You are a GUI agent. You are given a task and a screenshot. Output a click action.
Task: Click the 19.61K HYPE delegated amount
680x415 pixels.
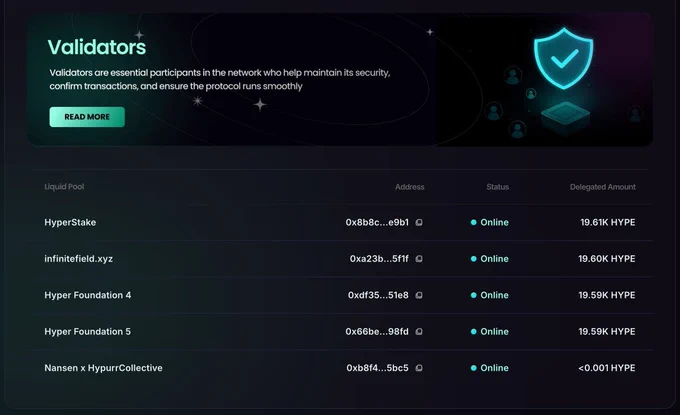pos(608,222)
